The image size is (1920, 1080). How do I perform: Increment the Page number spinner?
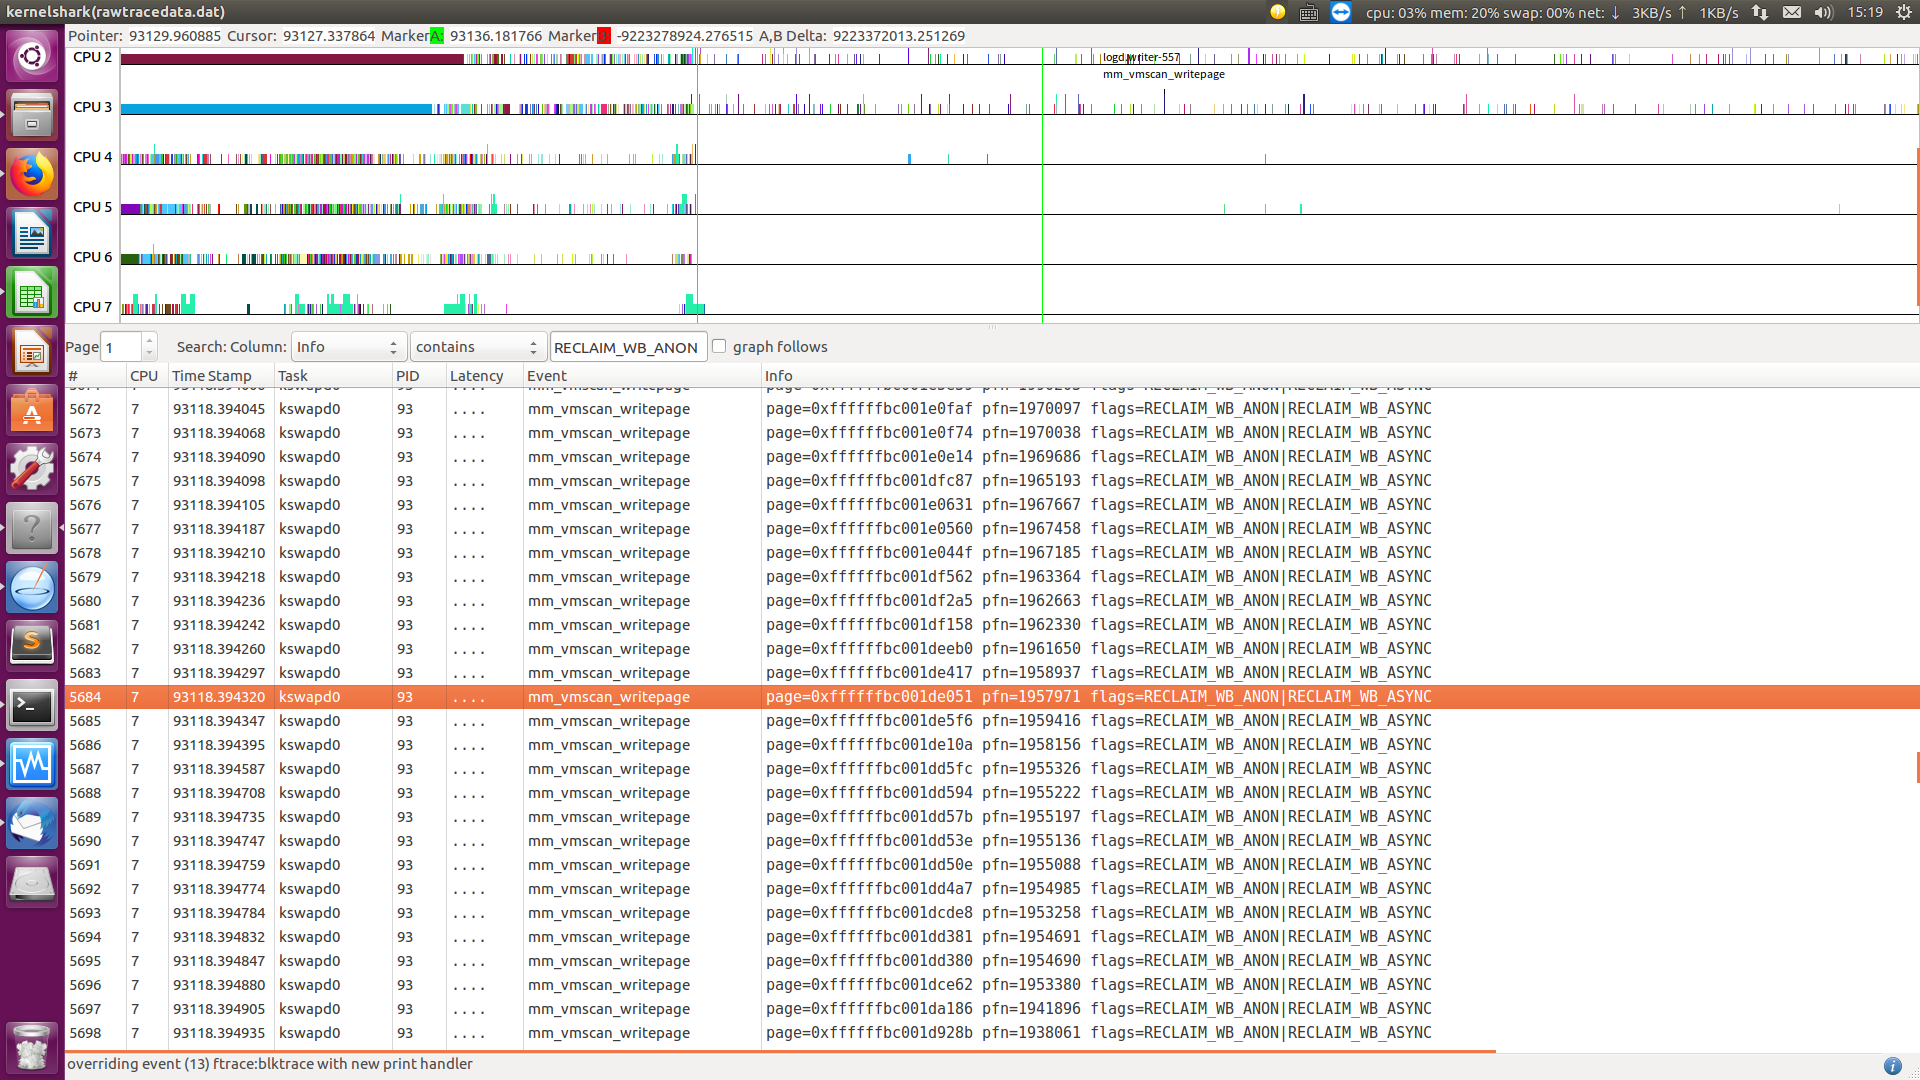pos(149,341)
